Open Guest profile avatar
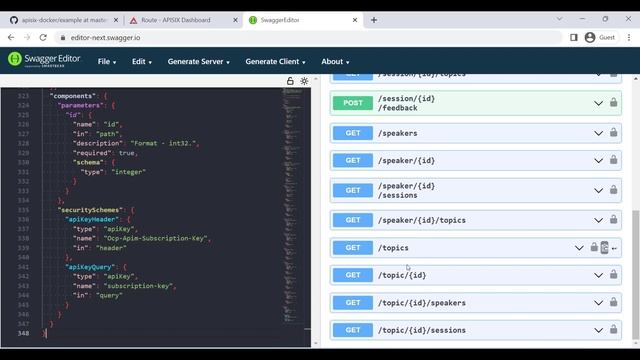The height and width of the screenshot is (360, 640). [x=590, y=38]
